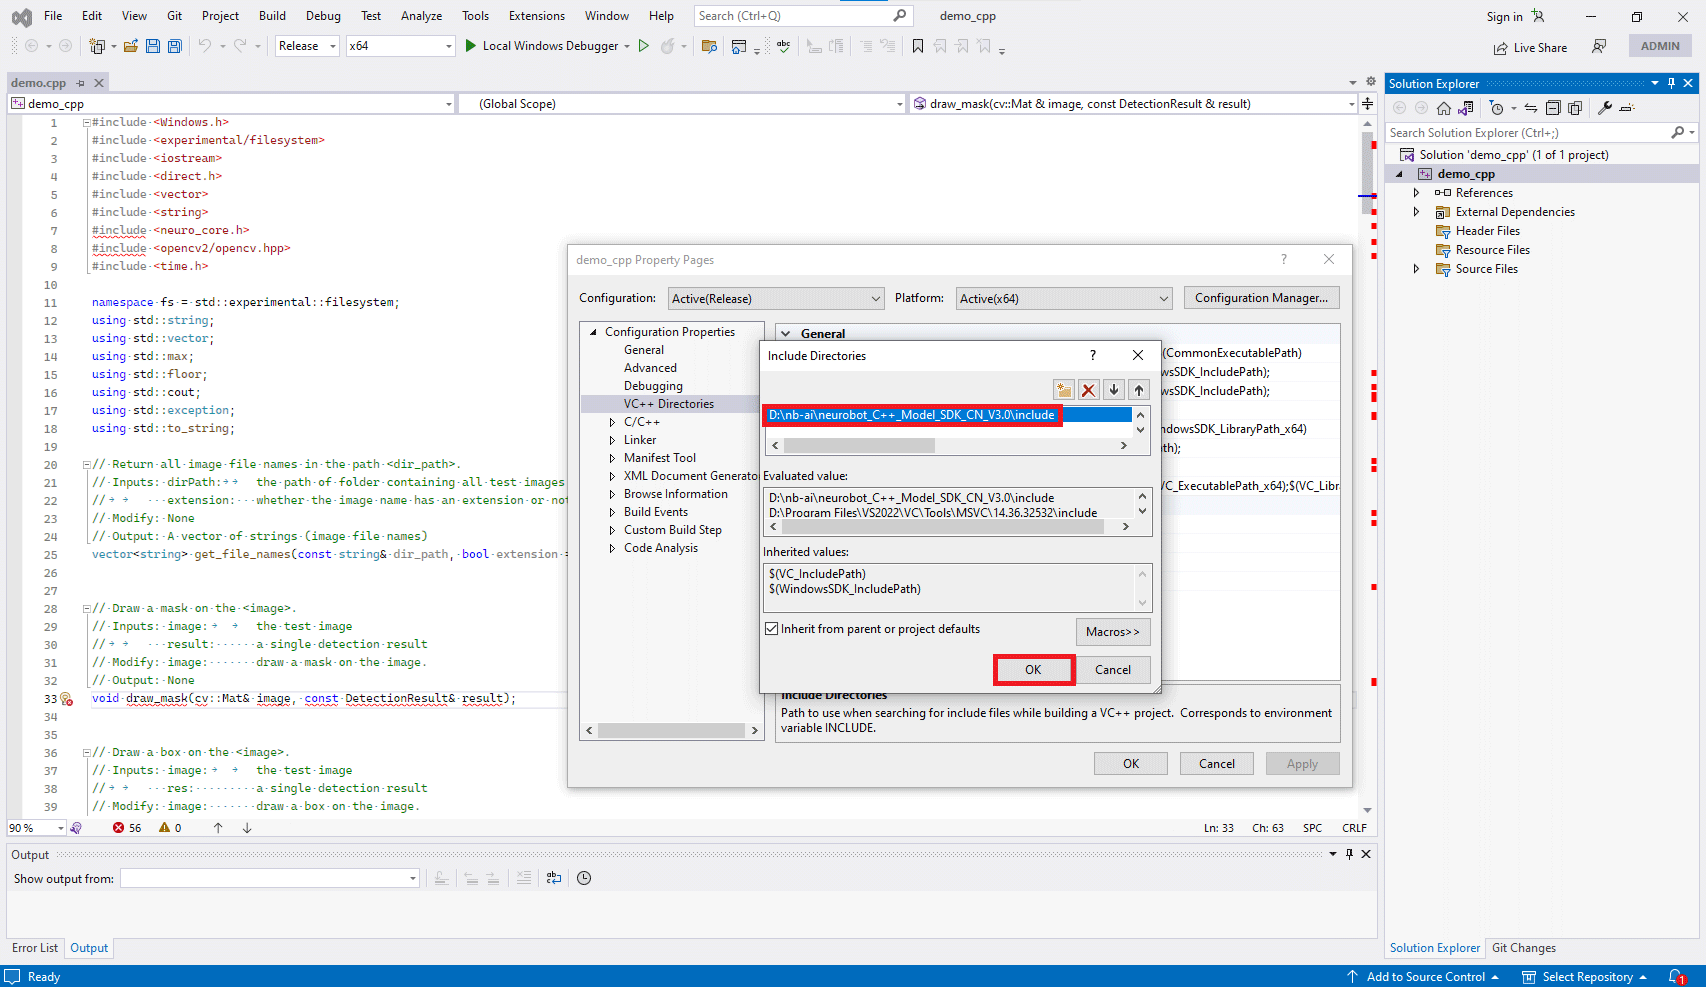Screen dimensions: 1706x987
Task: Click property tree horizontal scrollbar thumb
Action: pos(672,731)
